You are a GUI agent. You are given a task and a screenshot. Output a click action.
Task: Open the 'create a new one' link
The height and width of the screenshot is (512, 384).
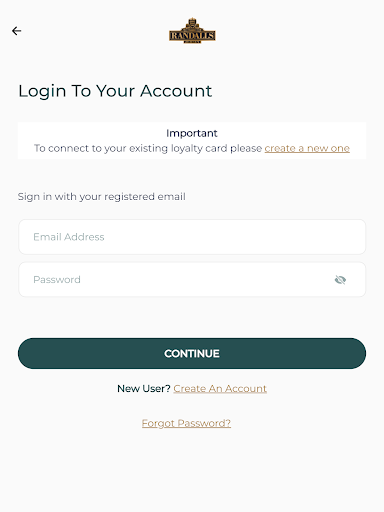coord(307,148)
